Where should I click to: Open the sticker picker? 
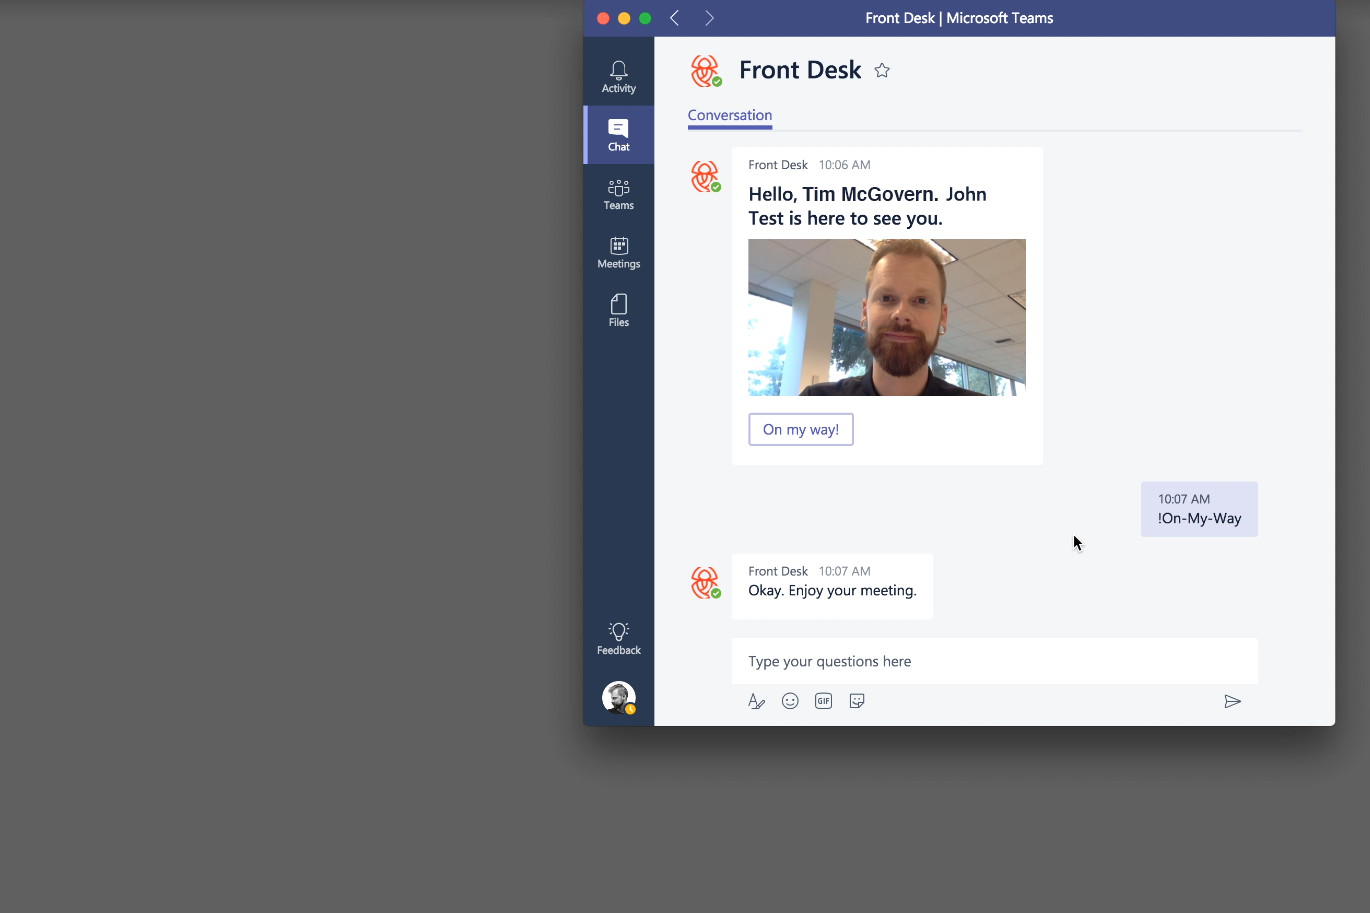coord(857,701)
